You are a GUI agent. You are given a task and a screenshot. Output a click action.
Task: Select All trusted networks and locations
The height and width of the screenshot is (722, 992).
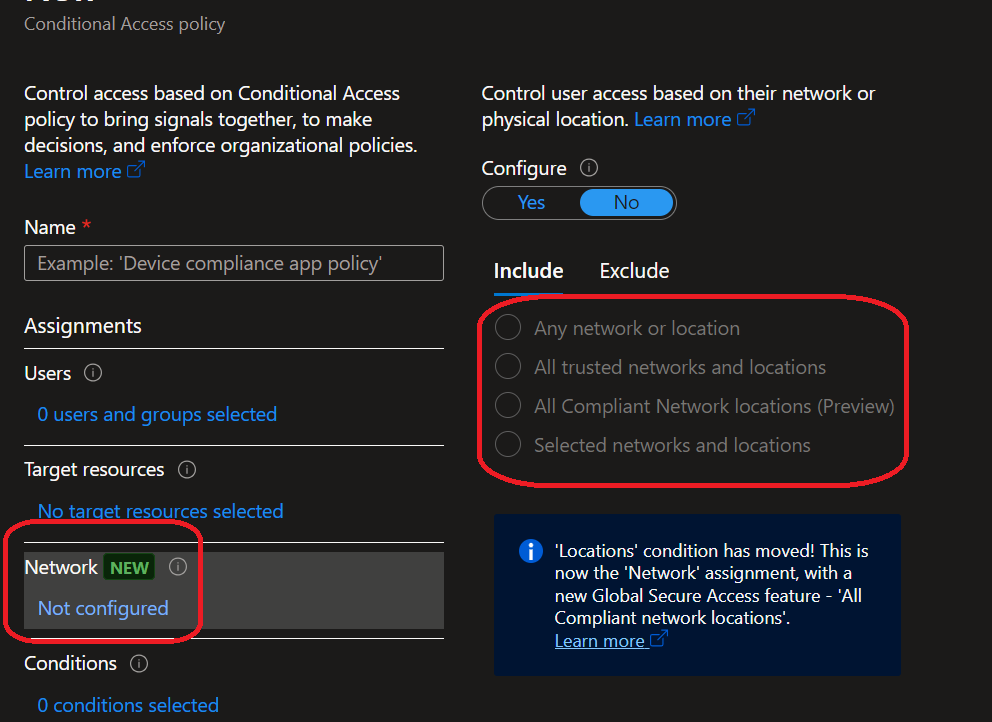(508, 367)
